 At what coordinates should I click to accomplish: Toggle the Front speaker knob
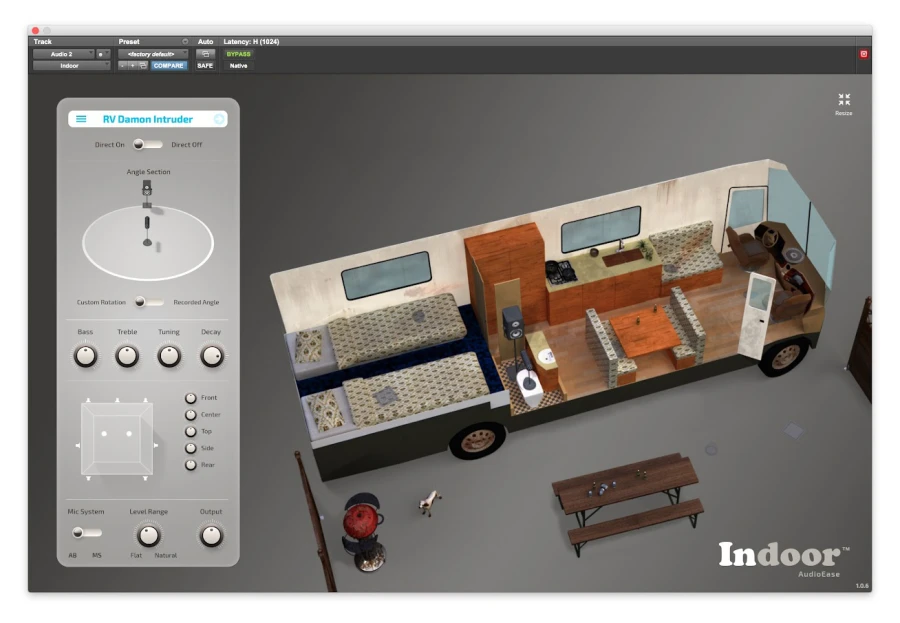191,398
